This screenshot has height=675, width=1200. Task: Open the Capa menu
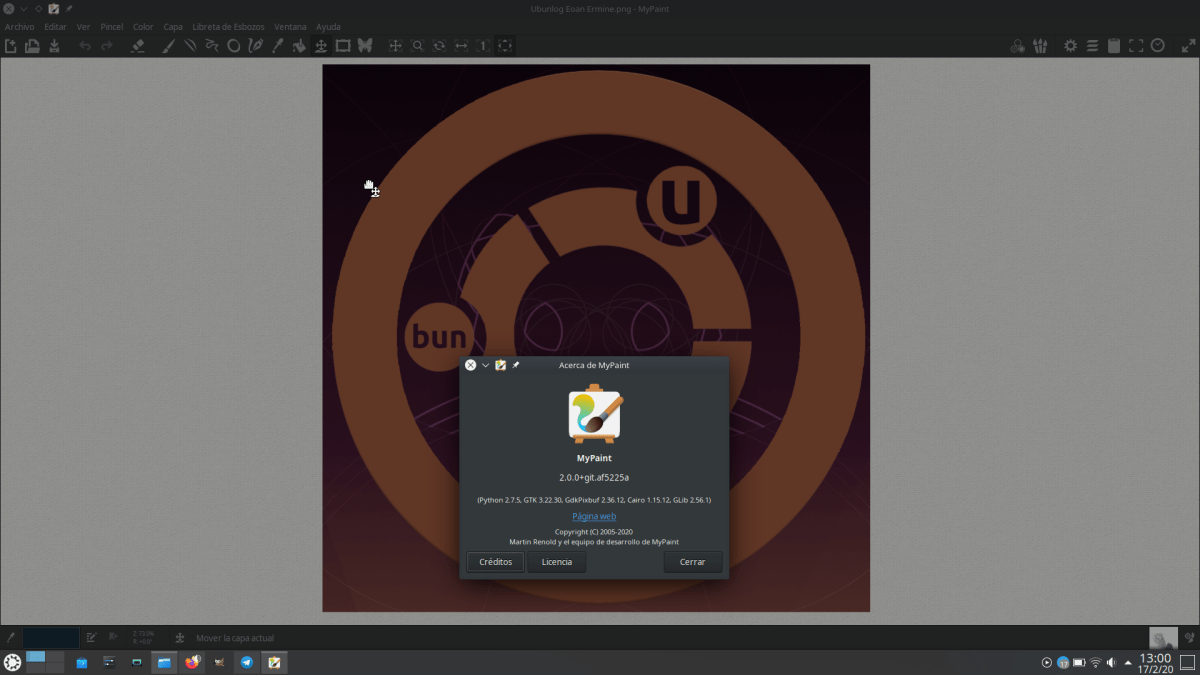click(172, 27)
